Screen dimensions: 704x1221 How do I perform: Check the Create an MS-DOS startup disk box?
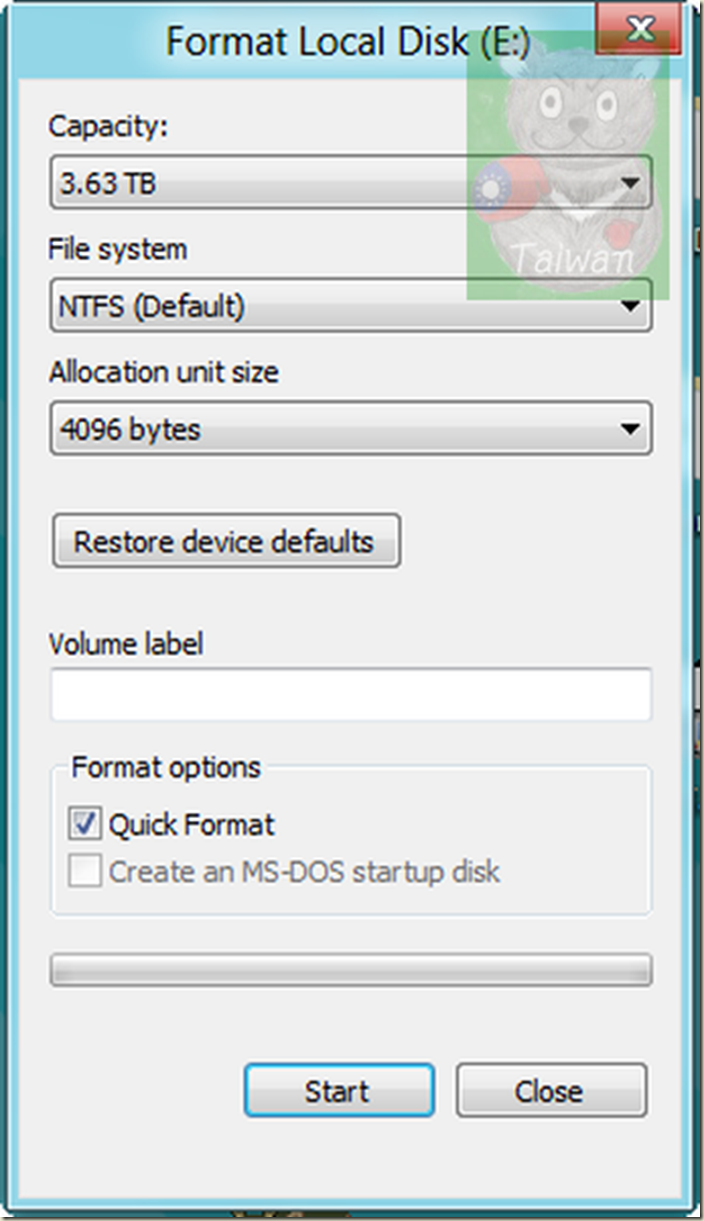[x=85, y=871]
